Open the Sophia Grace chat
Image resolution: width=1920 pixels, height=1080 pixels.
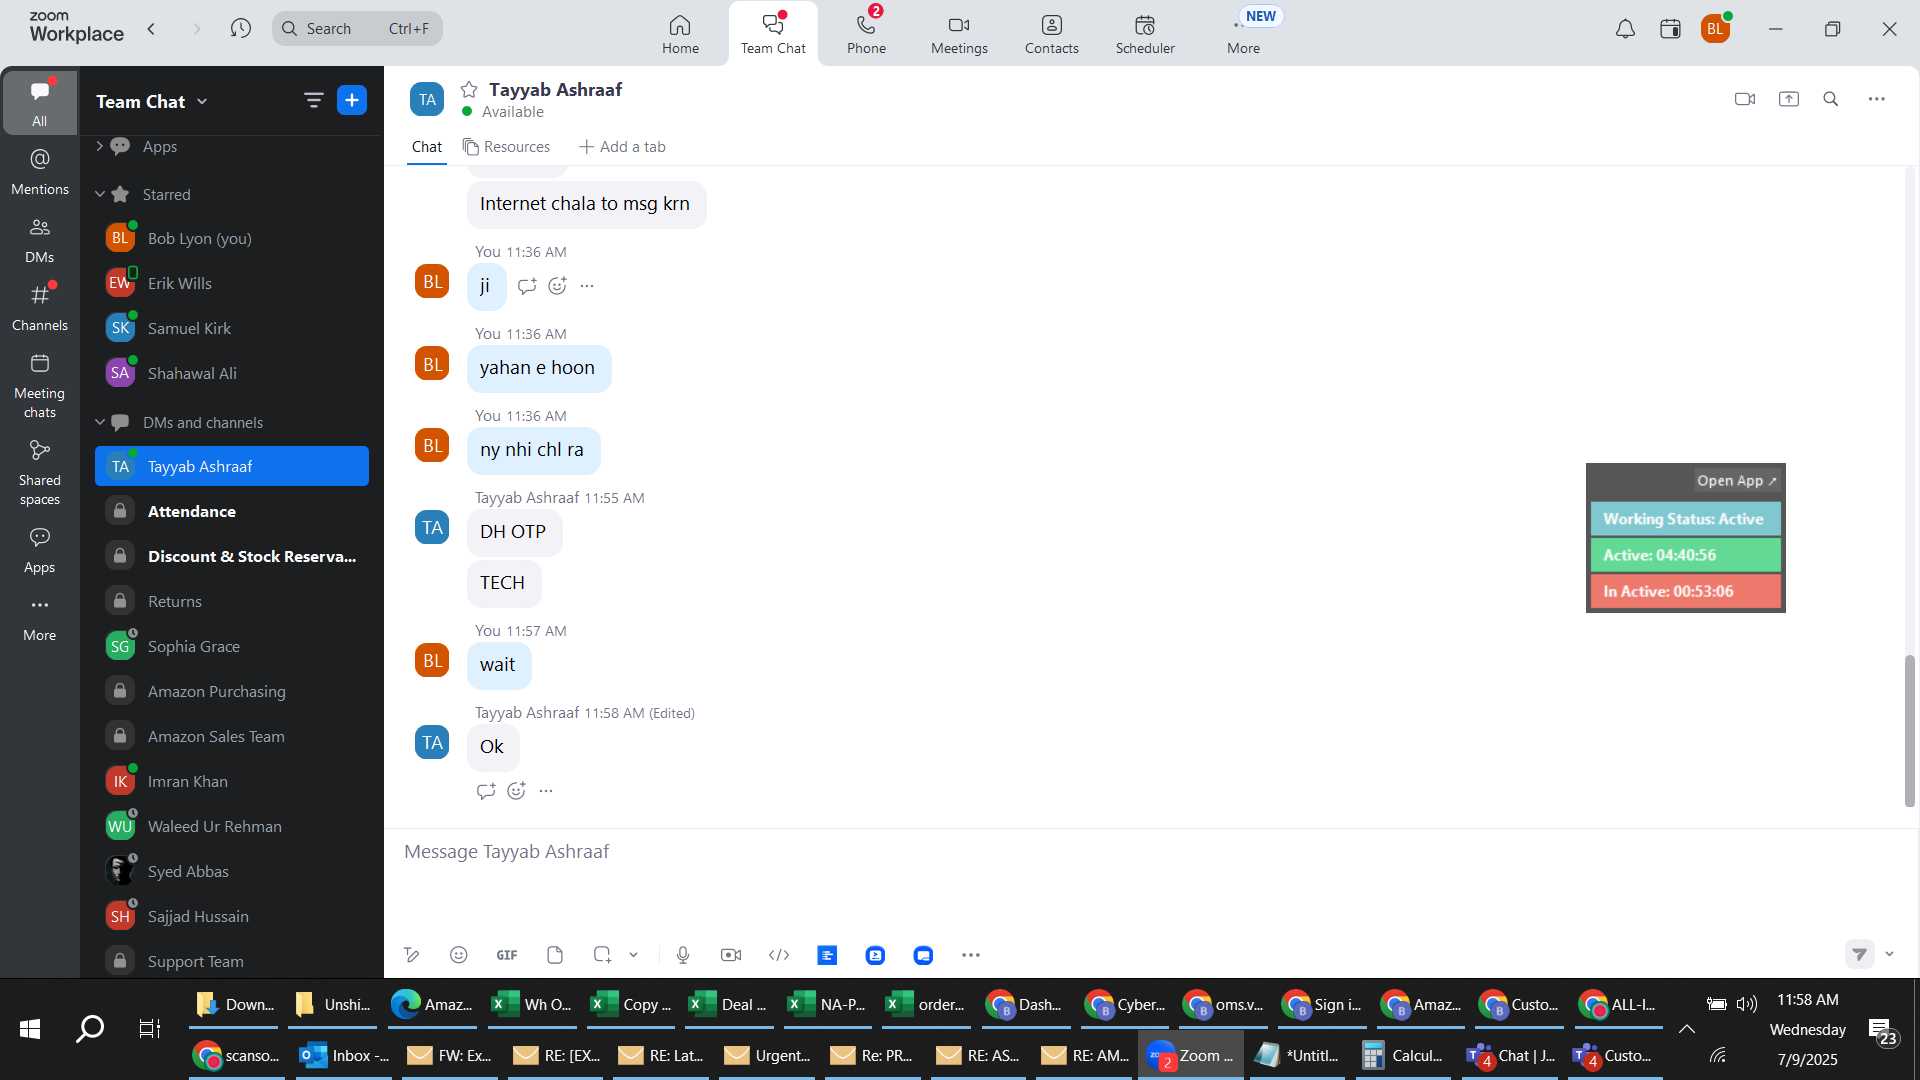coord(232,646)
